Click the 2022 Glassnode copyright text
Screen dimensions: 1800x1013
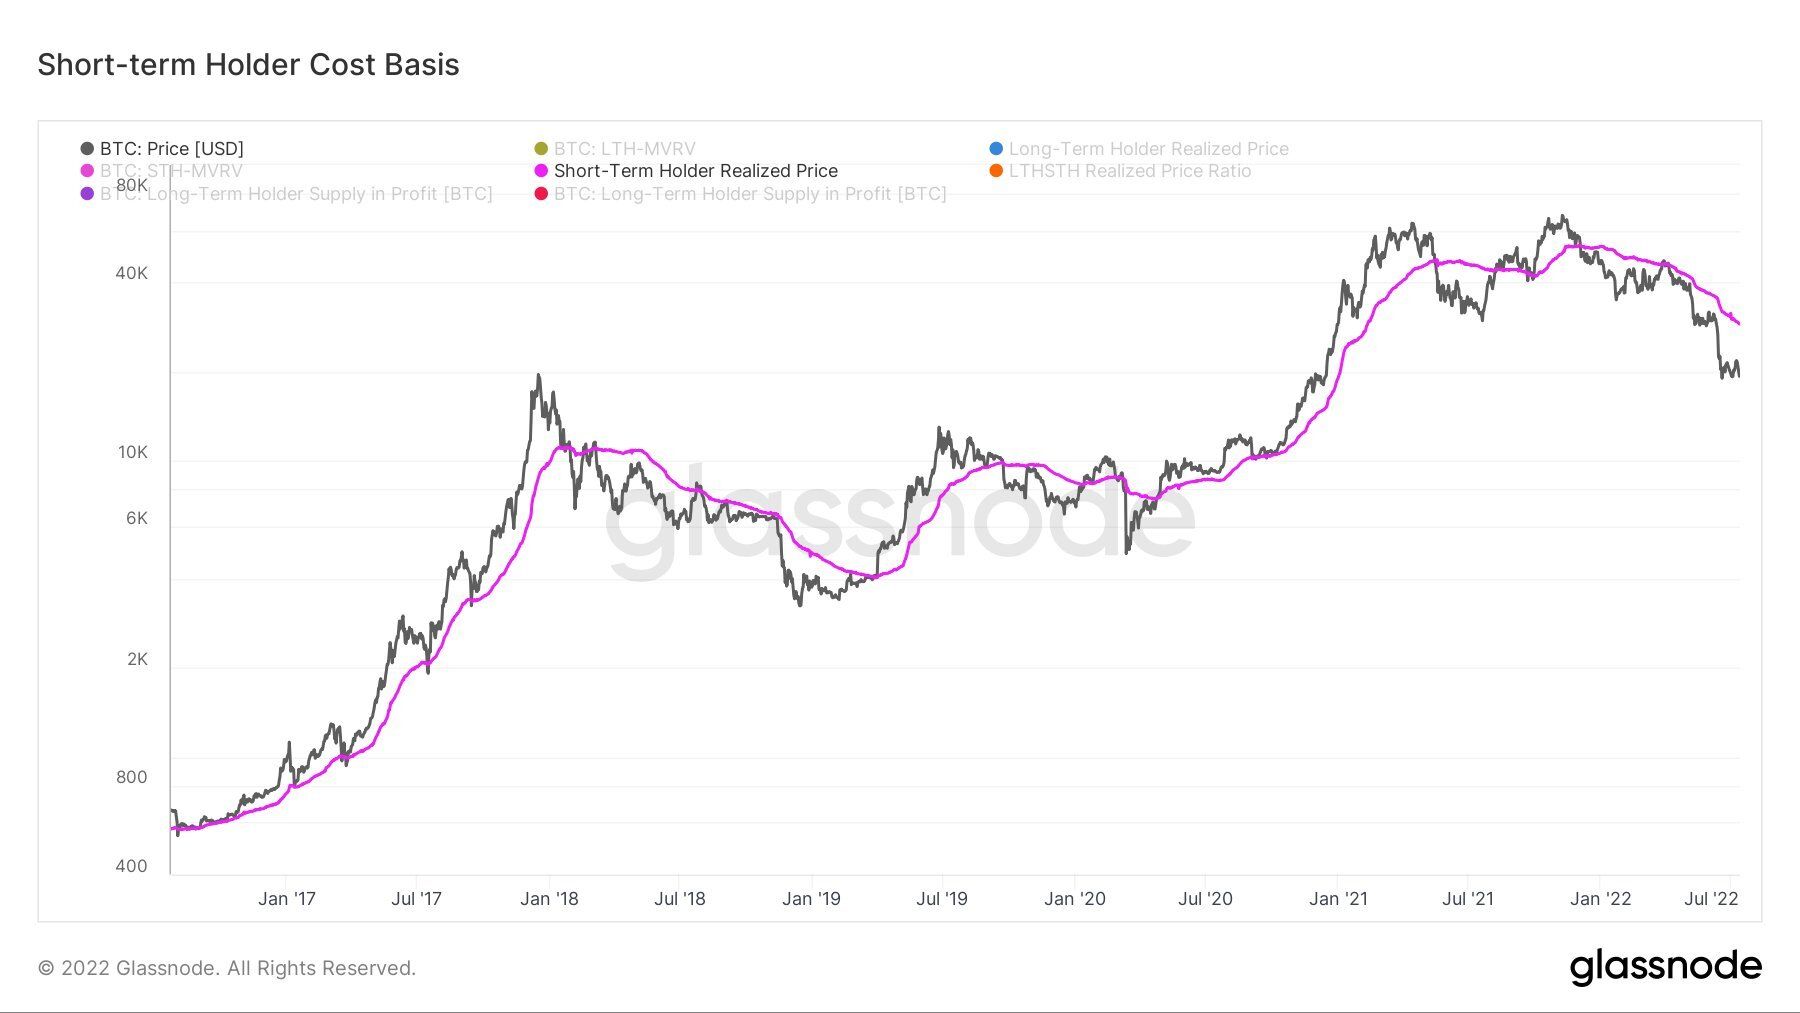pos(227,968)
